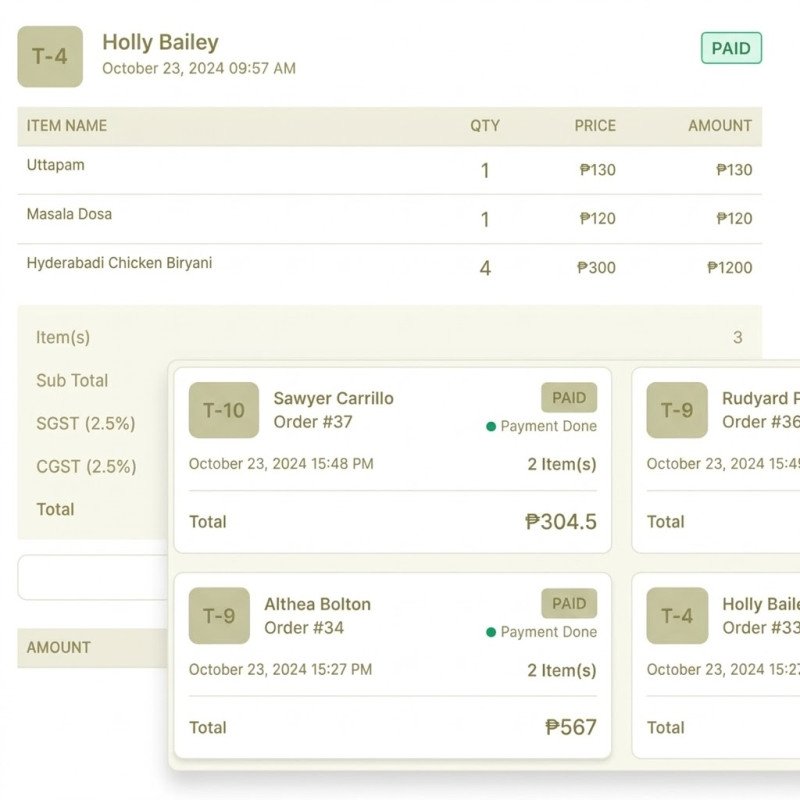Click the ₱120 price for Masala Dosa
The image size is (800, 800).
[x=597, y=218]
